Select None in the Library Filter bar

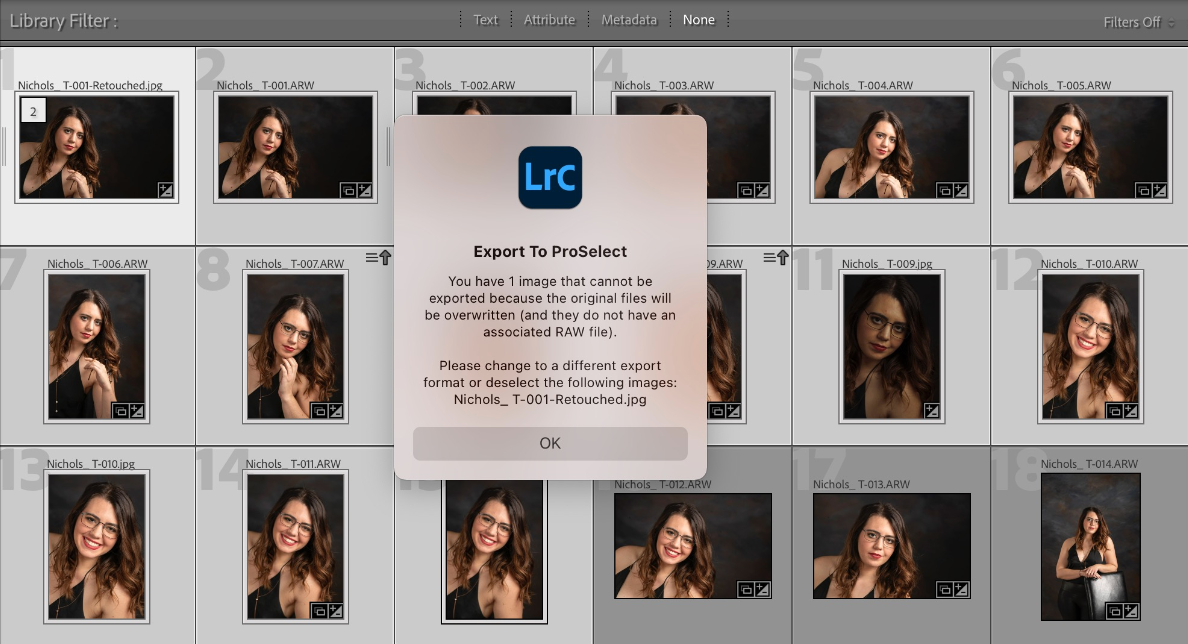699,20
